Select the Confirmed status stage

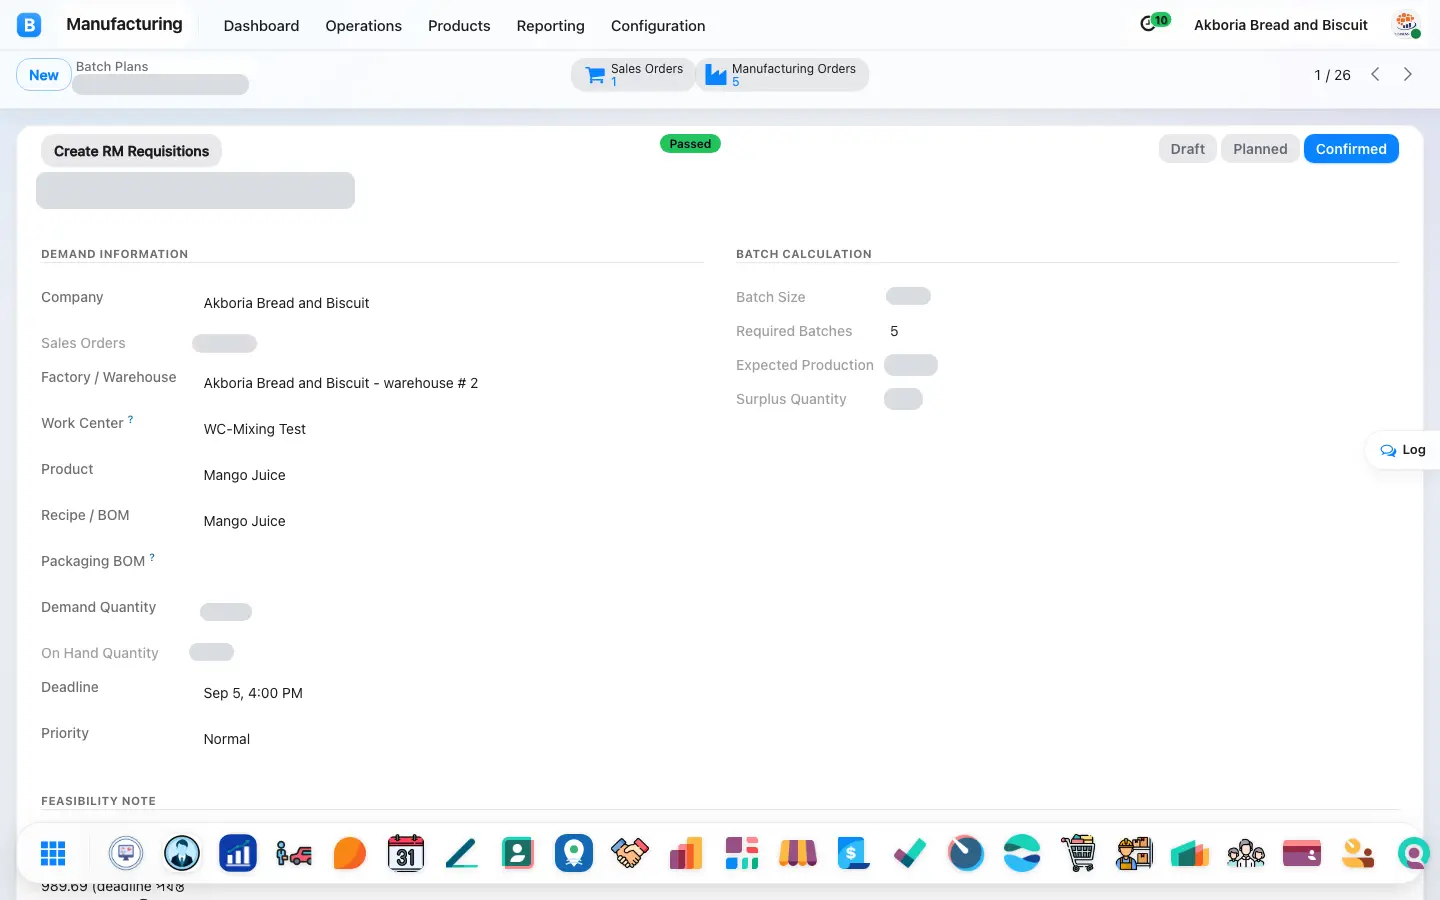point(1351,149)
